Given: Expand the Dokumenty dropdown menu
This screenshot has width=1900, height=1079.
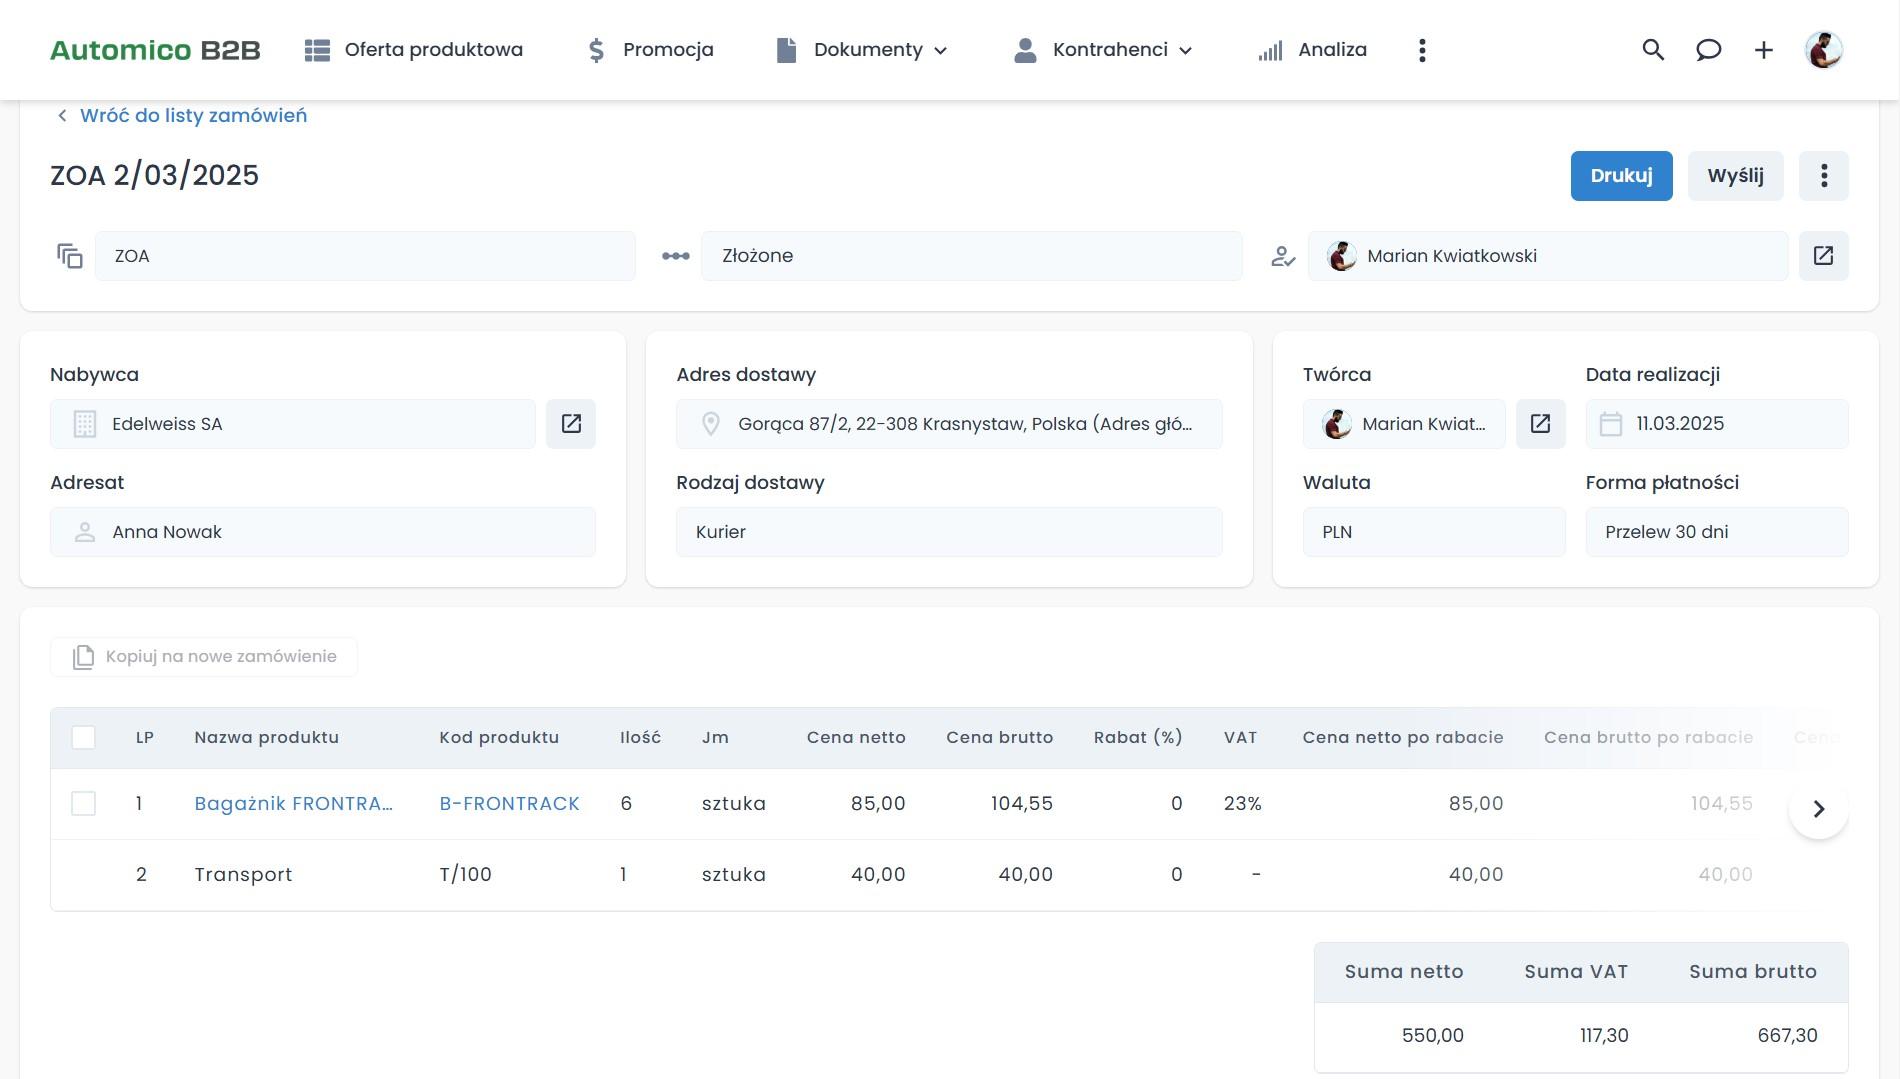Looking at the screenshot, I should [x=862, y=50].
